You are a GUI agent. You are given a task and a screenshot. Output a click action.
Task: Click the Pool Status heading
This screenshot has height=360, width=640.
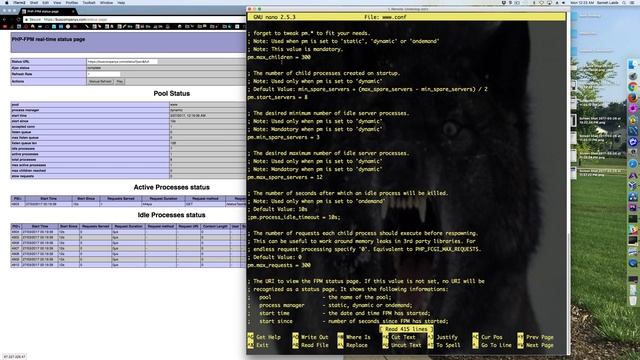pyautogui.click(x=171, y=93)
